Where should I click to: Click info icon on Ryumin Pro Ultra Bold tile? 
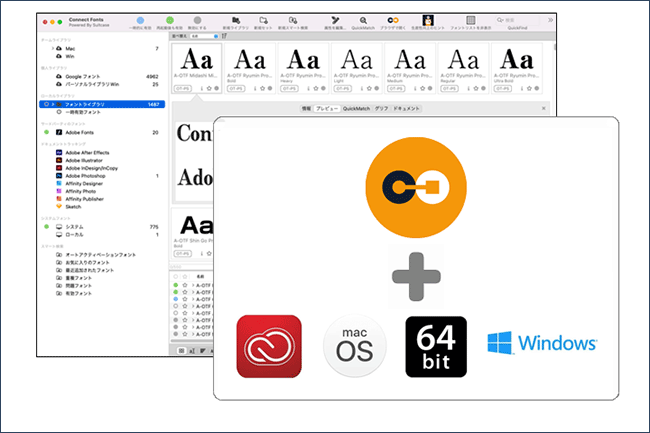click(522, 88)
